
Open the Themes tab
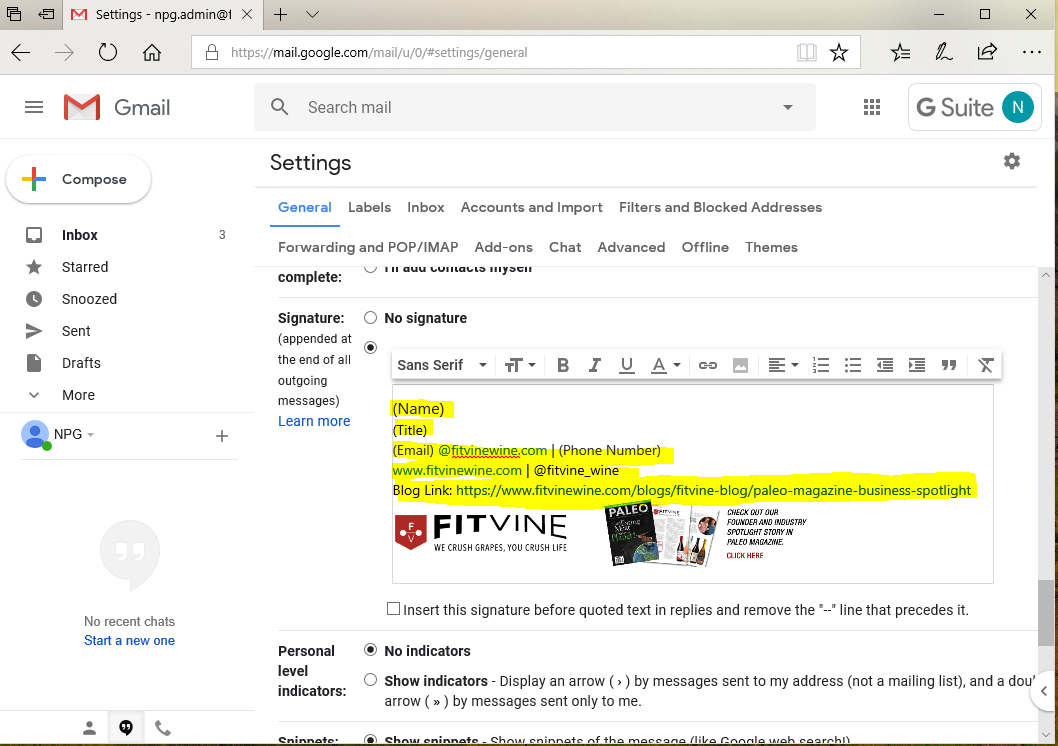[771, 248]
